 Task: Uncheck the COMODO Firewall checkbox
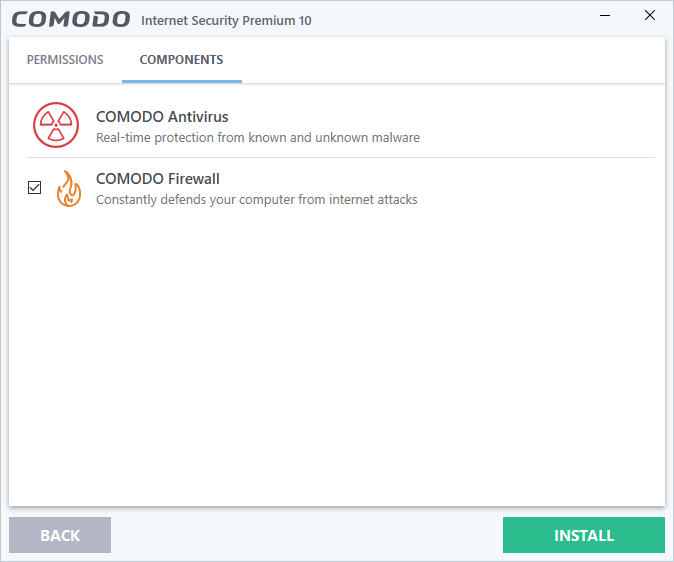35,187
